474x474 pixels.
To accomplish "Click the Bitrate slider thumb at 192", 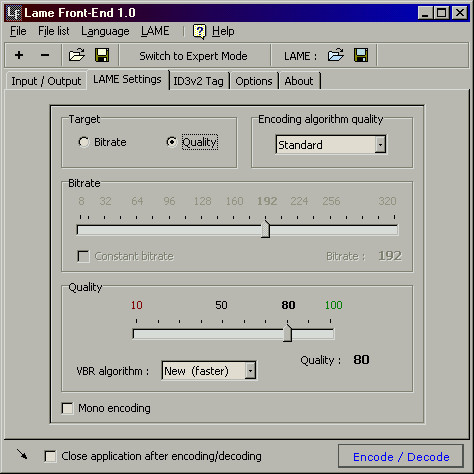I will tap(265, 229).
